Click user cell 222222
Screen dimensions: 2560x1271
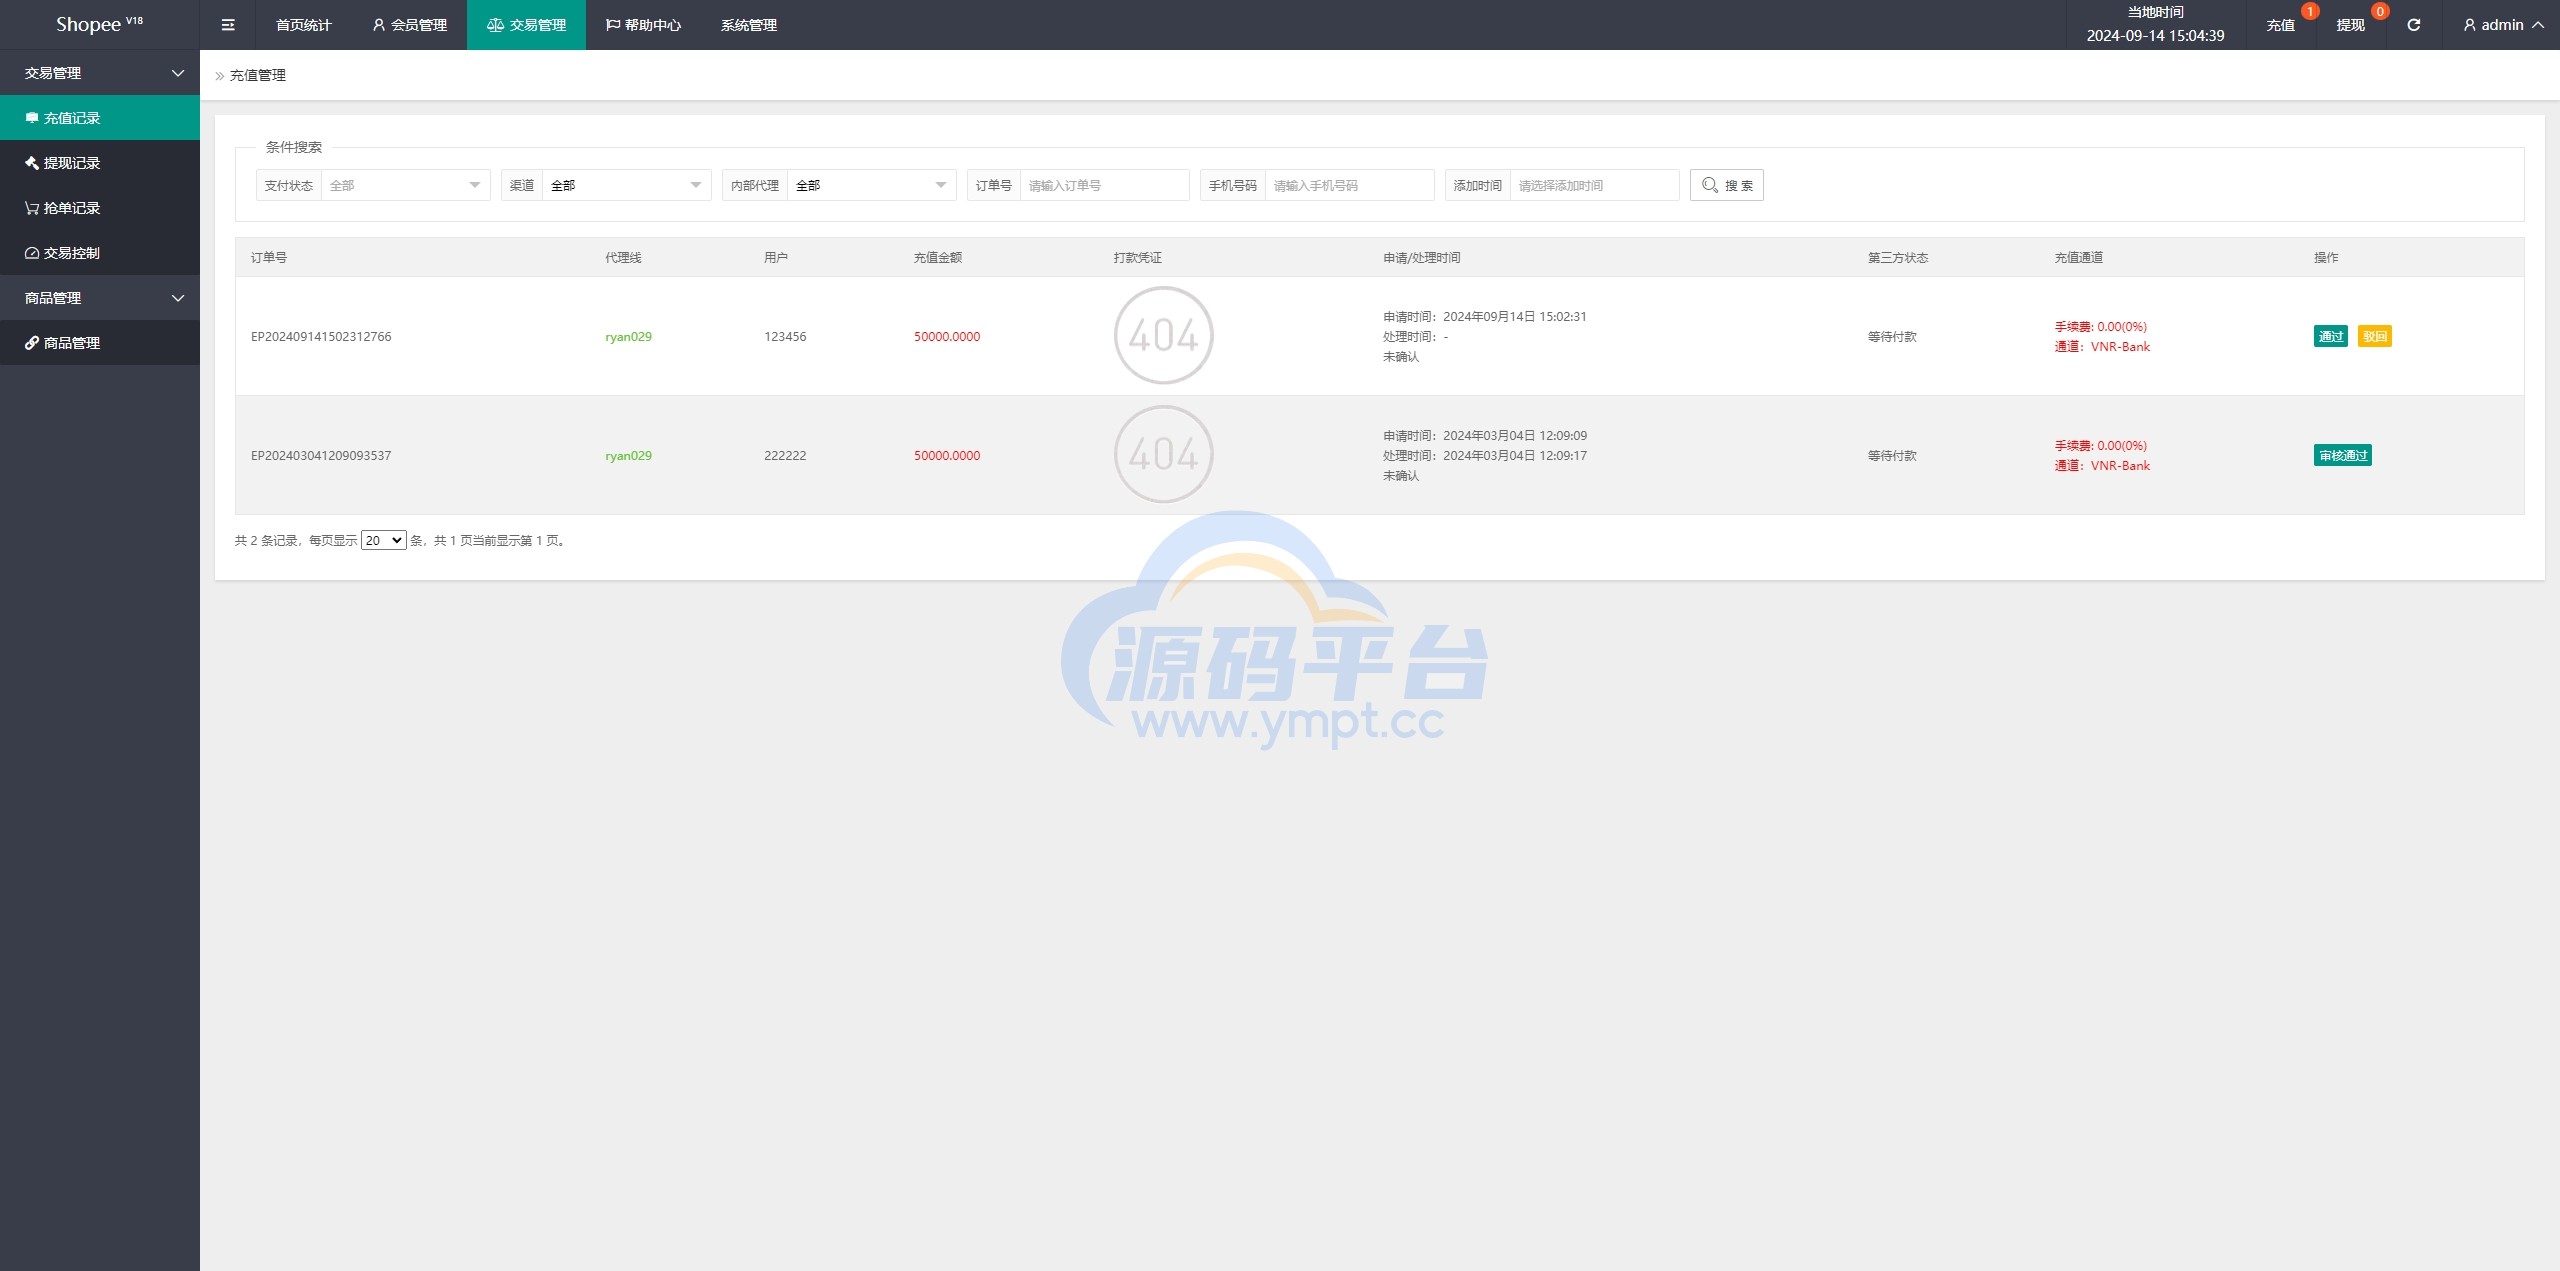[x=785, y=456]
